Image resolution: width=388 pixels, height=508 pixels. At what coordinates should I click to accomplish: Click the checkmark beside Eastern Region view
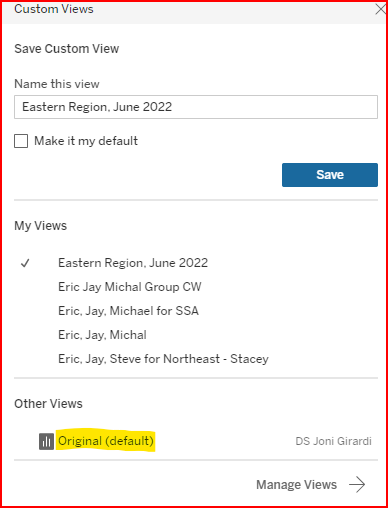pos(25,263)
